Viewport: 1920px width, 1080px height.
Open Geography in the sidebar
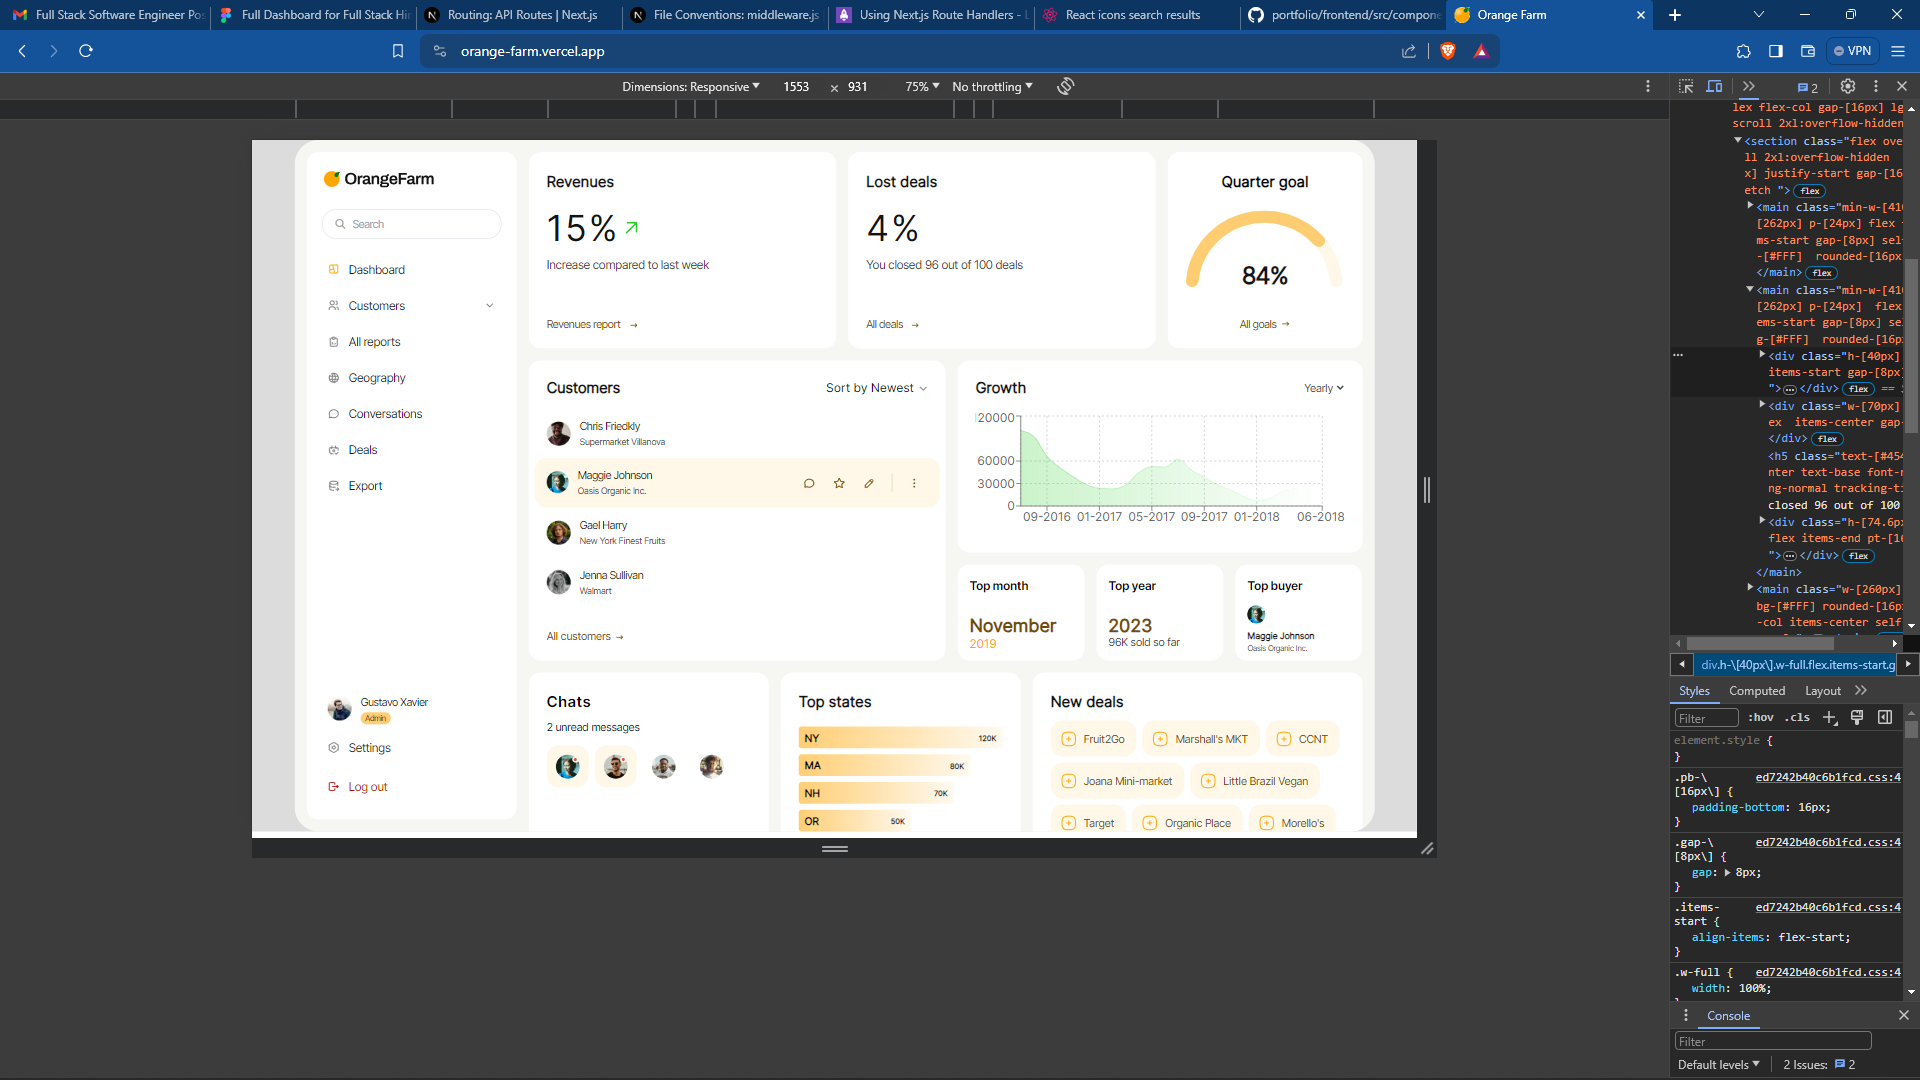click(376, 378)
